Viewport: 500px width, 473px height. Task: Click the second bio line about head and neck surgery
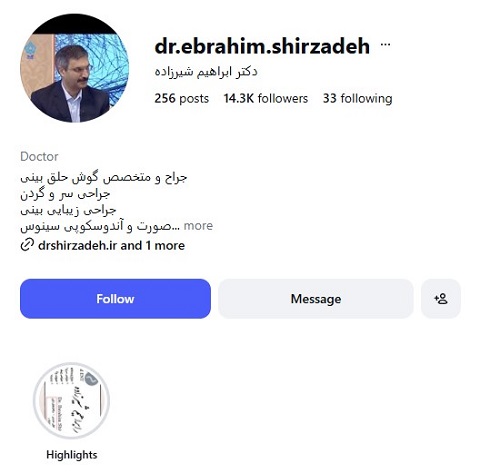[x=65, y=193]
